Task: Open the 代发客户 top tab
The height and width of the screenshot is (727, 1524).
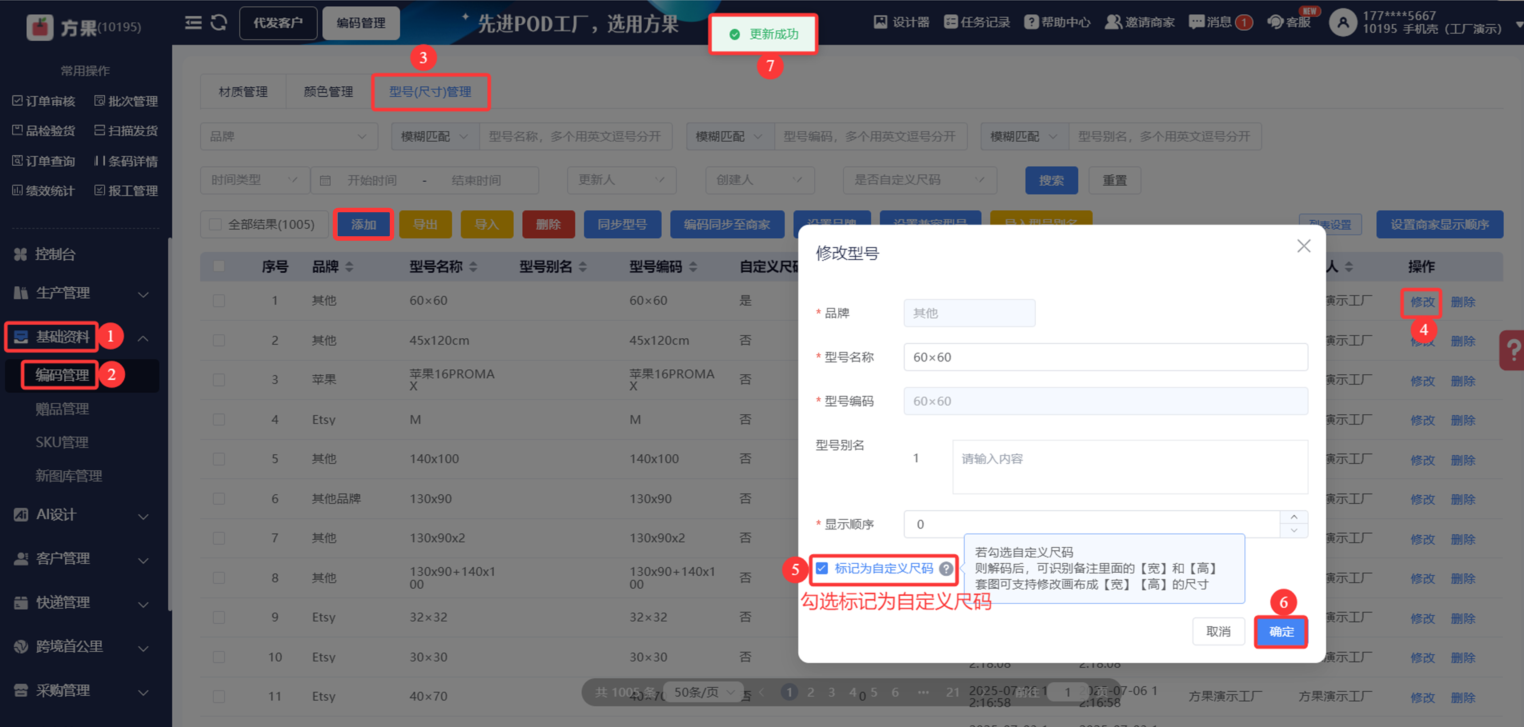Action: [x=278, y=23]
